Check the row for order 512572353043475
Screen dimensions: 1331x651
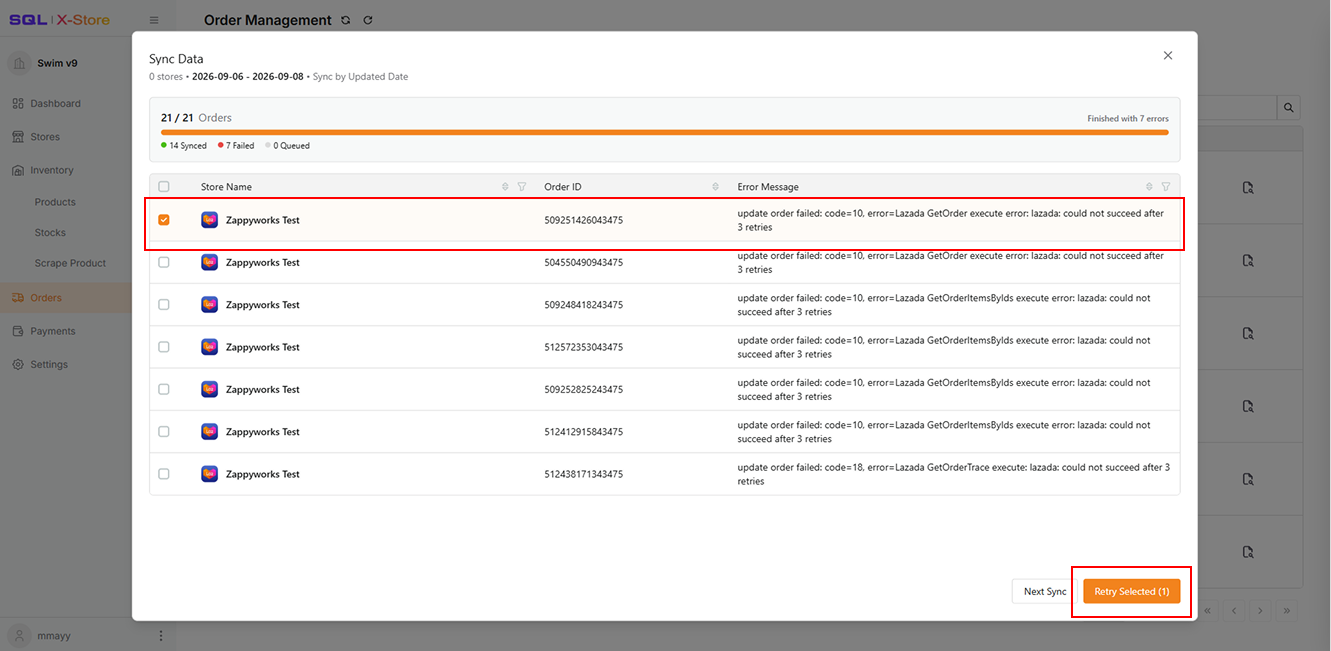(x=164, y=347)
